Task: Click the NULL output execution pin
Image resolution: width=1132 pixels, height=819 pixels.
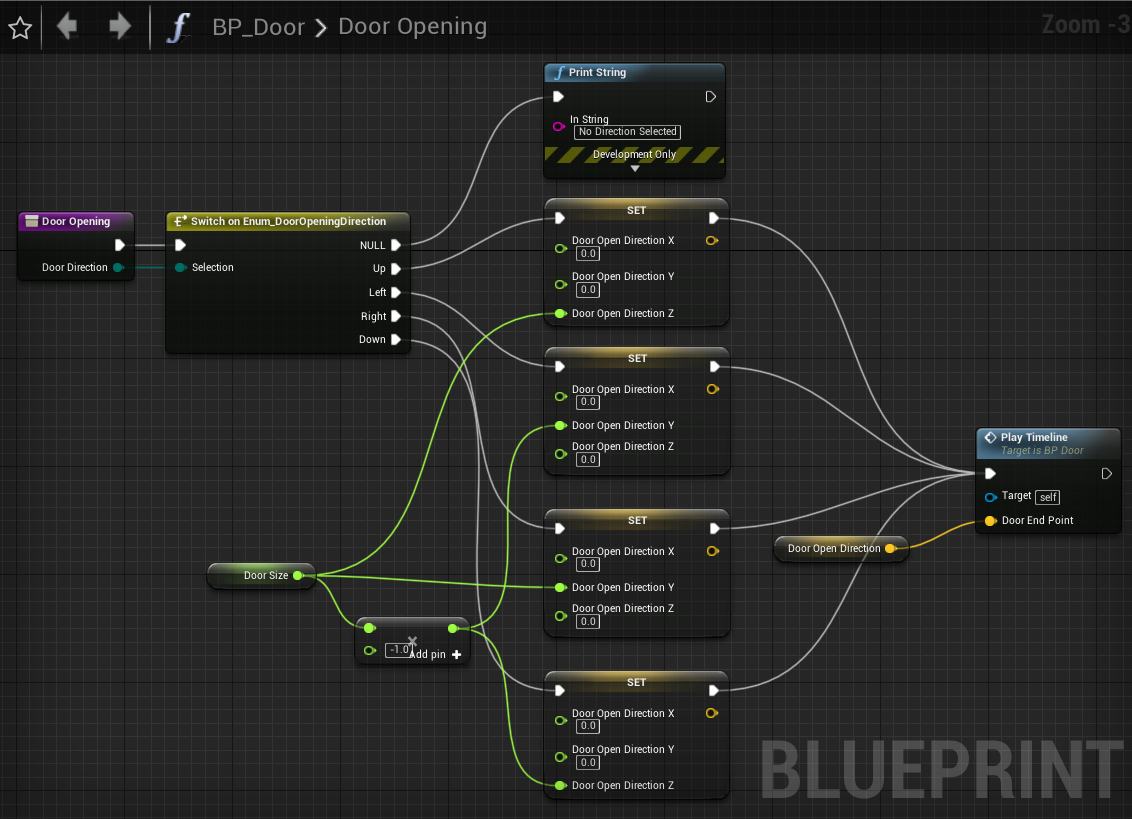Action: coord(396,245)
